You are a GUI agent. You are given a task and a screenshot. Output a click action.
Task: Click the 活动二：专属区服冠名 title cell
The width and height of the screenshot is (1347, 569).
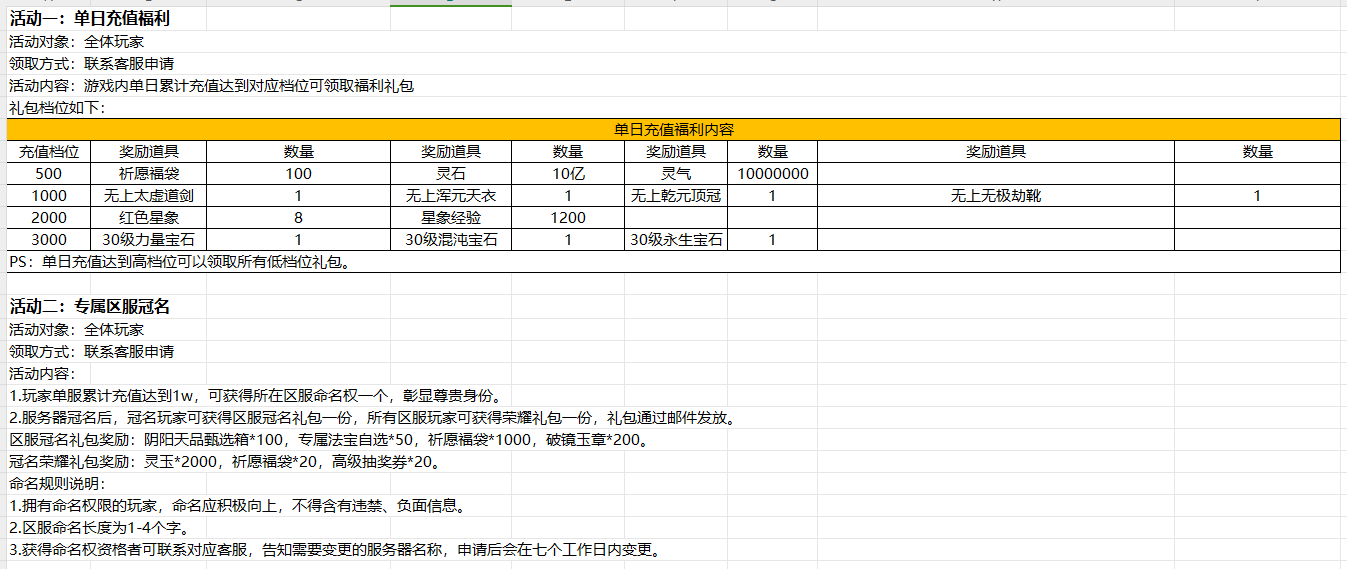pos(89,306)
